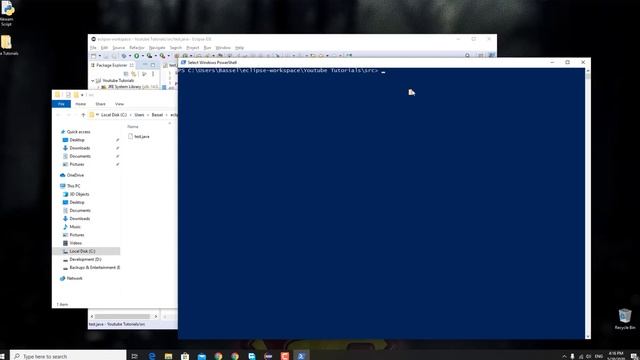Click the PowerShell window vertical scrollbar
Viewport: 640px width, 360px height.
(588, 204)
